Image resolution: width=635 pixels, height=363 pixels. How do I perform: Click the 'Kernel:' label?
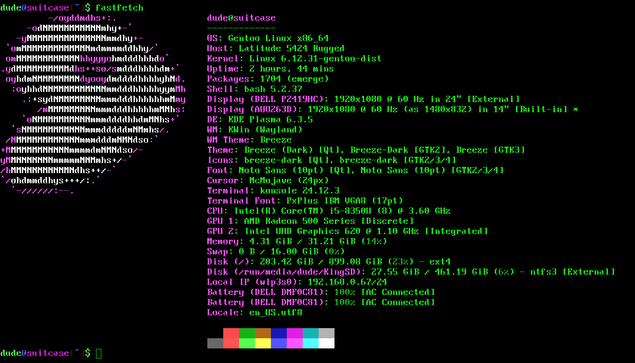coord(226,58)
